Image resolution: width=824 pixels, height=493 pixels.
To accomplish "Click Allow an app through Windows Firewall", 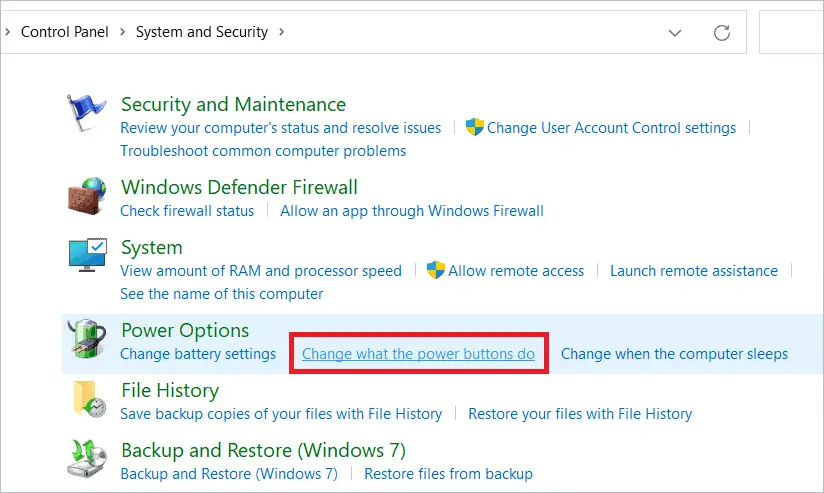I will pyautogui.click(x=412, y=211).
